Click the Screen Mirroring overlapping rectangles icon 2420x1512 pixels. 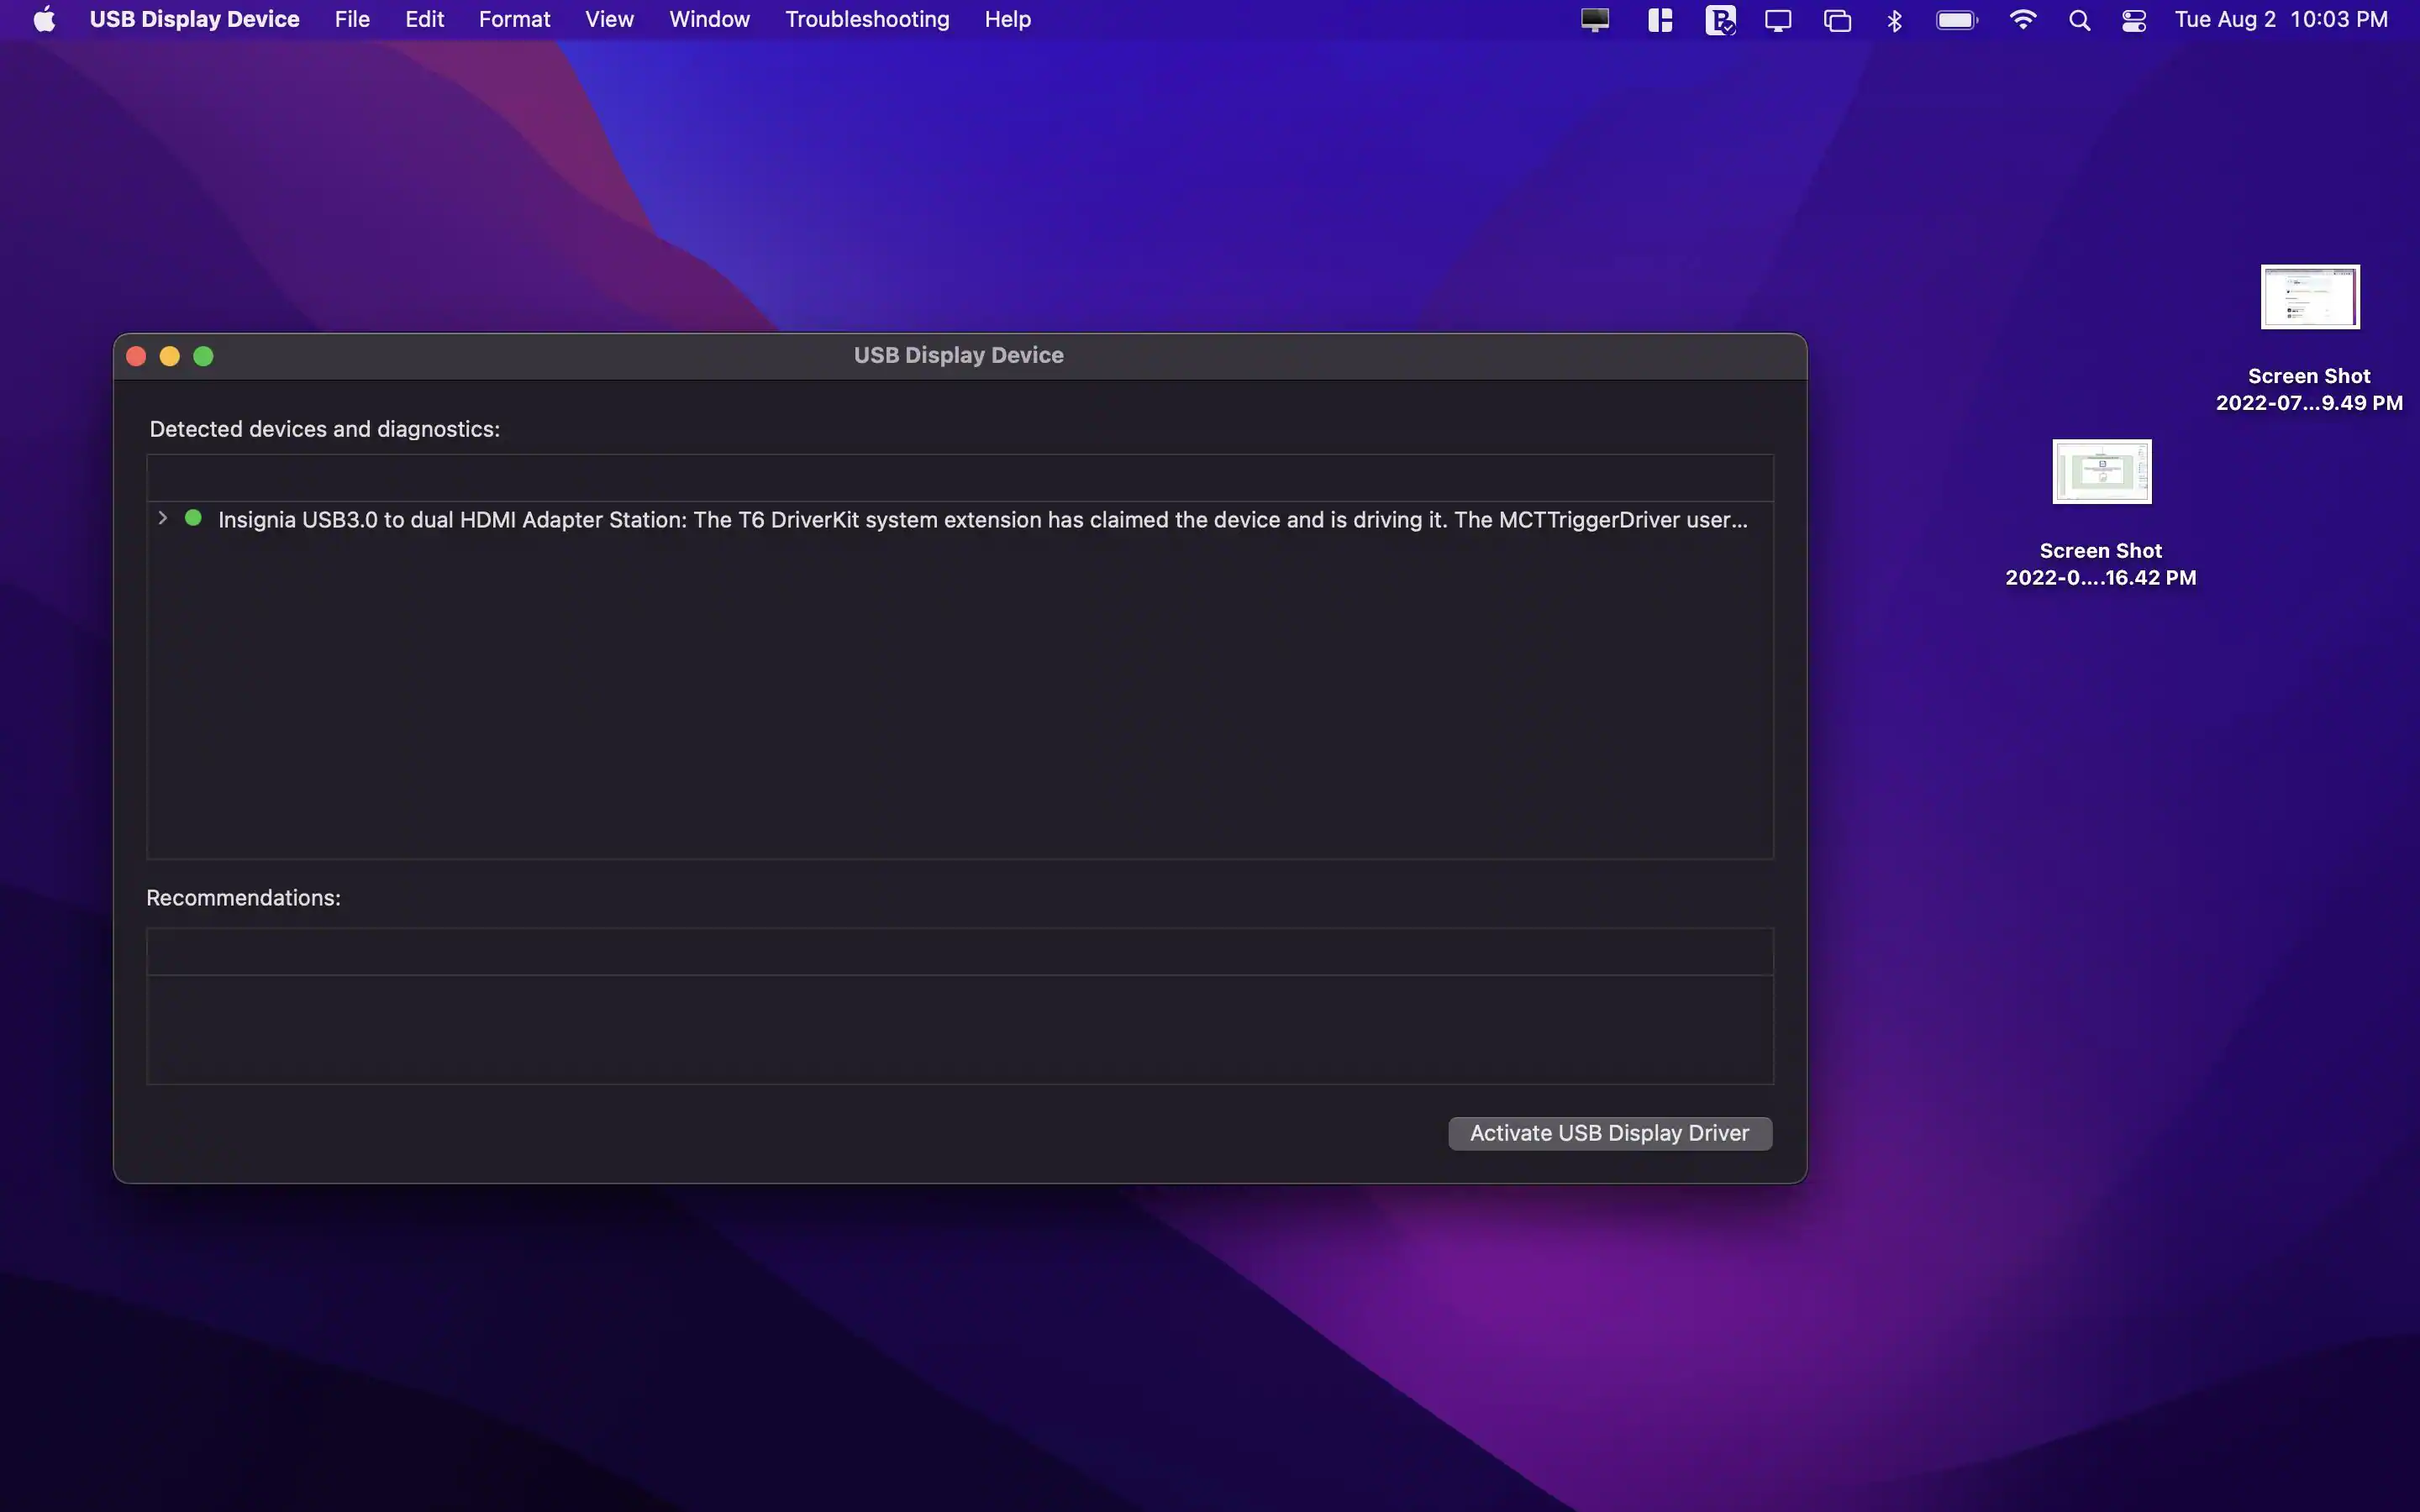(1837, 20)
